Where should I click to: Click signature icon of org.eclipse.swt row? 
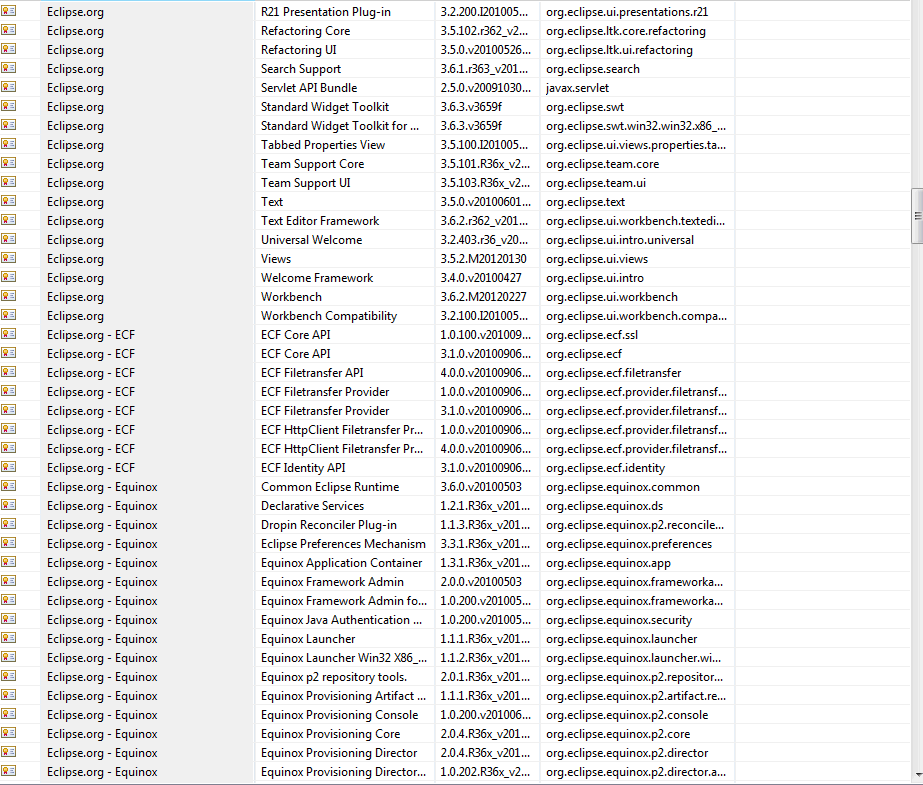click(x=8, y=105)
